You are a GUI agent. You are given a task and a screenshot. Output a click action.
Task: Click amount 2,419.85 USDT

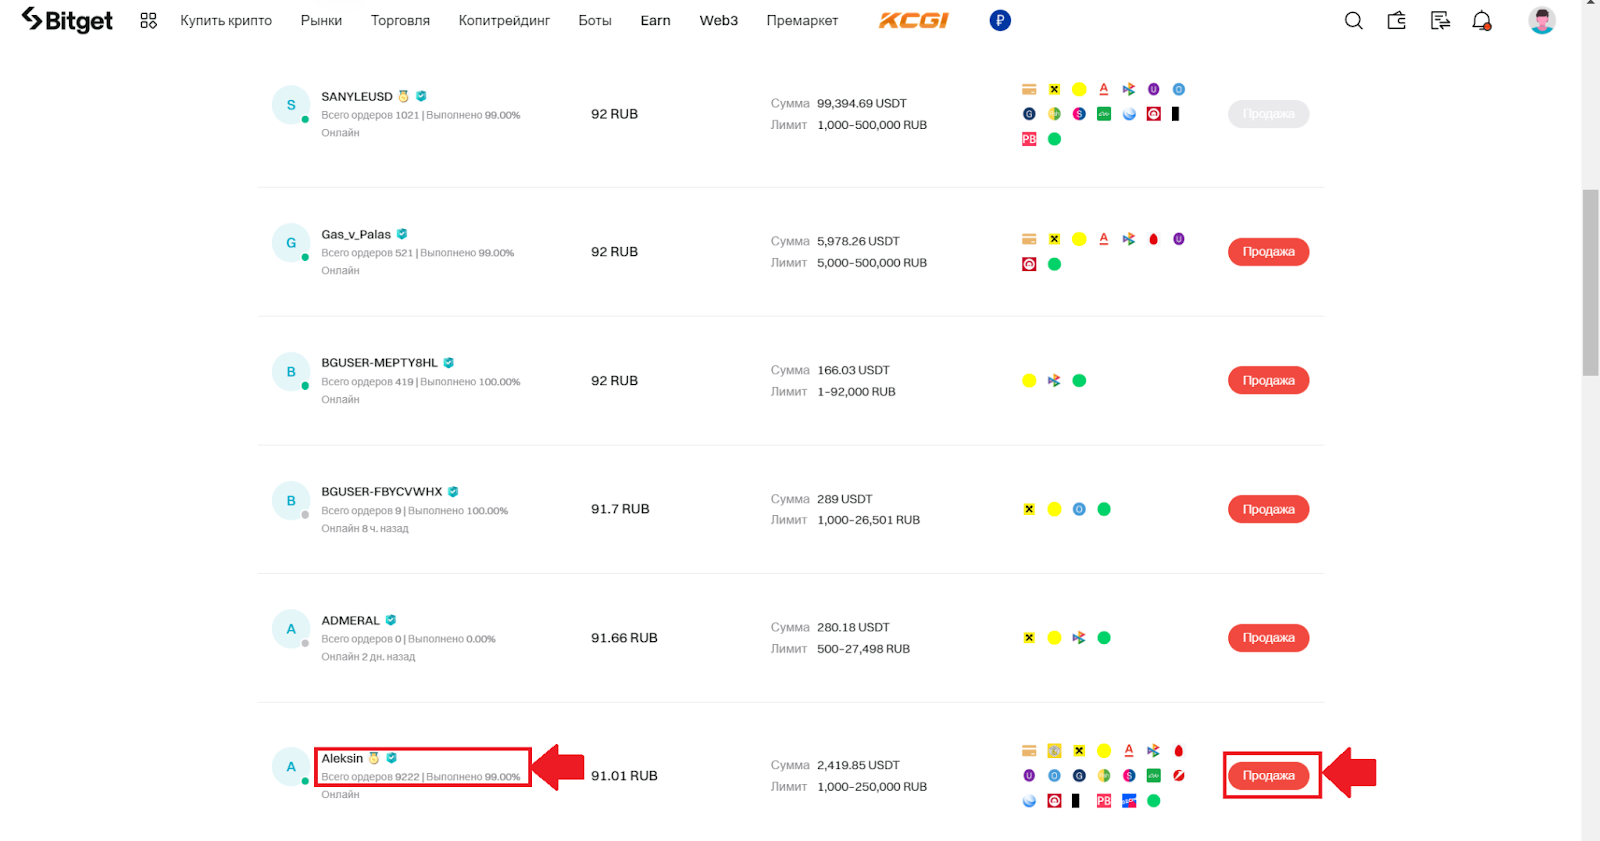[858, 765]
